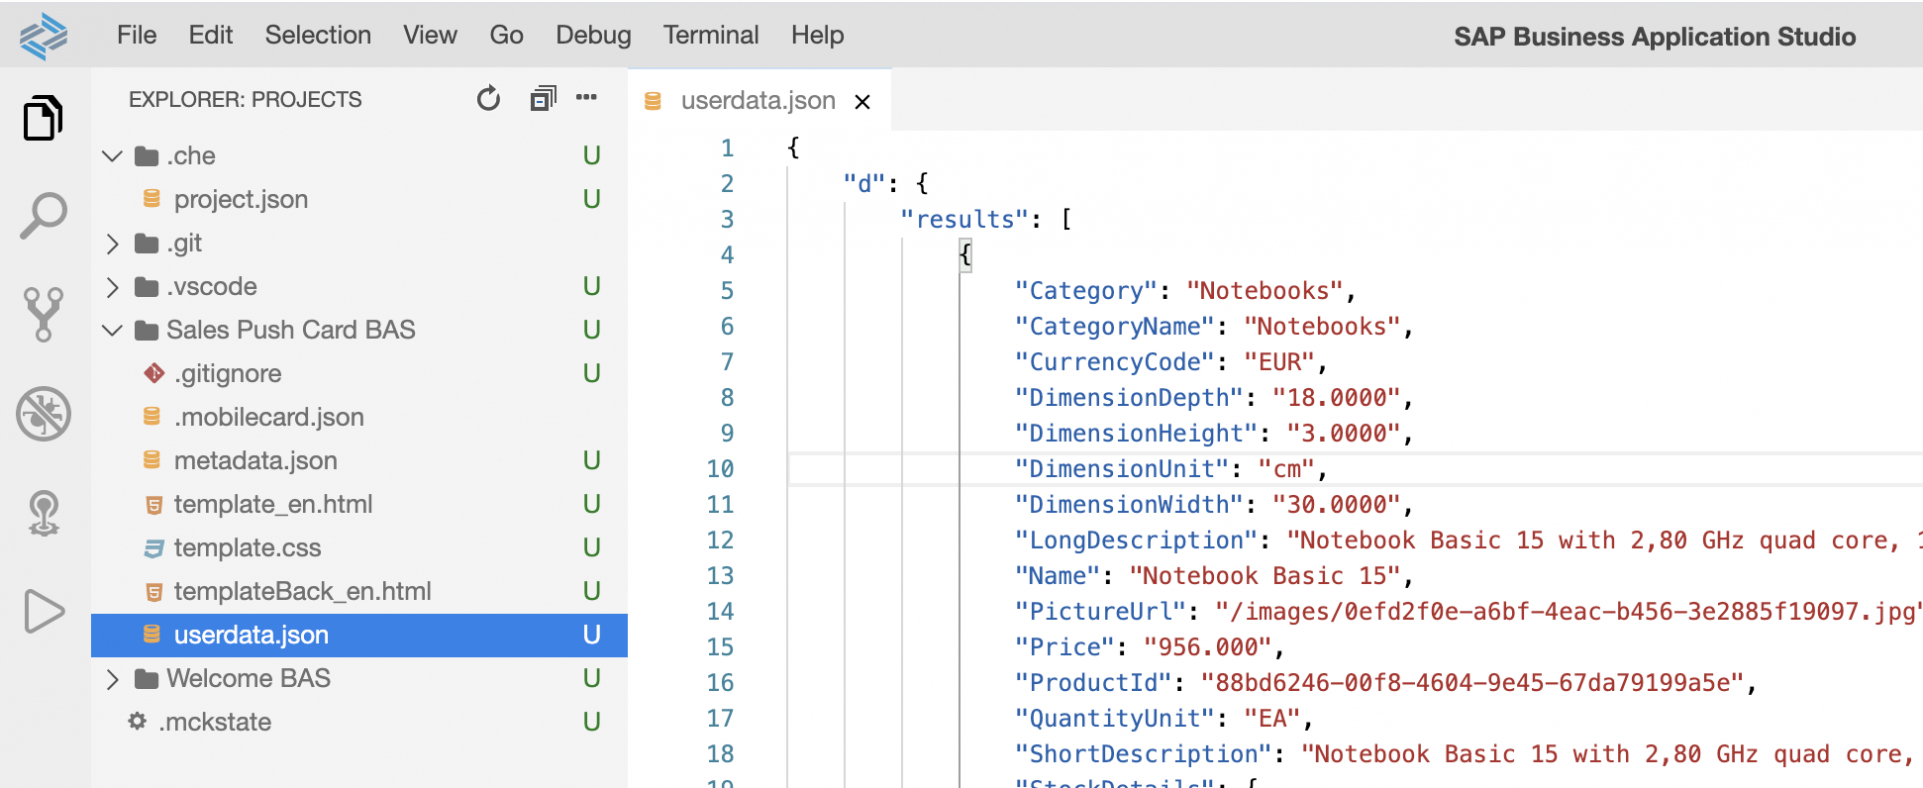This screenshot has width=1923, height=788.
Task: Collapse the .che folder
Action: pyautogui.click(x=112, y=156)
